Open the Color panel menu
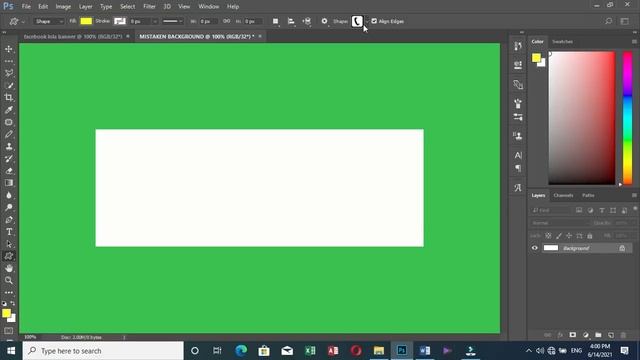Image resolution: width=640 pixels, height=360 pixels. (x=634, y=42)
